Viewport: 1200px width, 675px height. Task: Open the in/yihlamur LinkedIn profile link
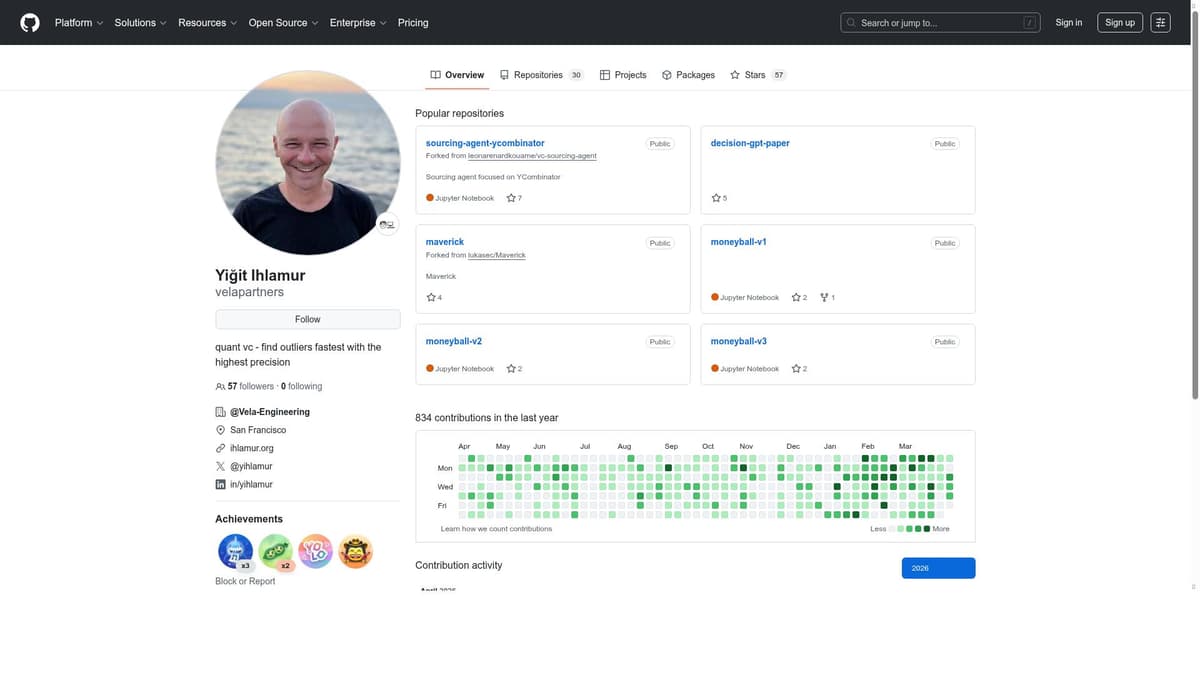click(251, 484)
